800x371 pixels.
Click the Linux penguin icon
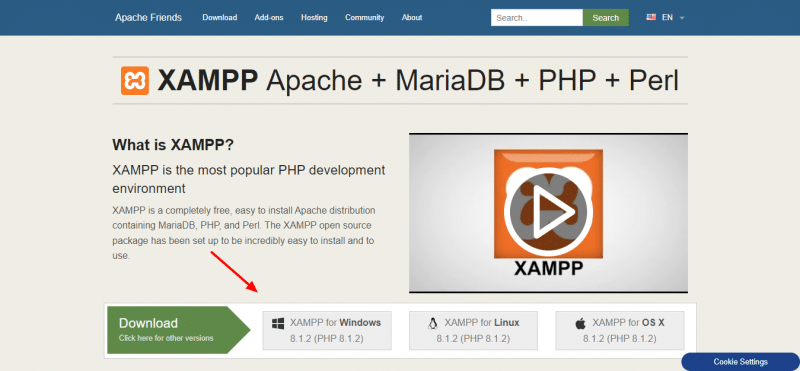433,323
